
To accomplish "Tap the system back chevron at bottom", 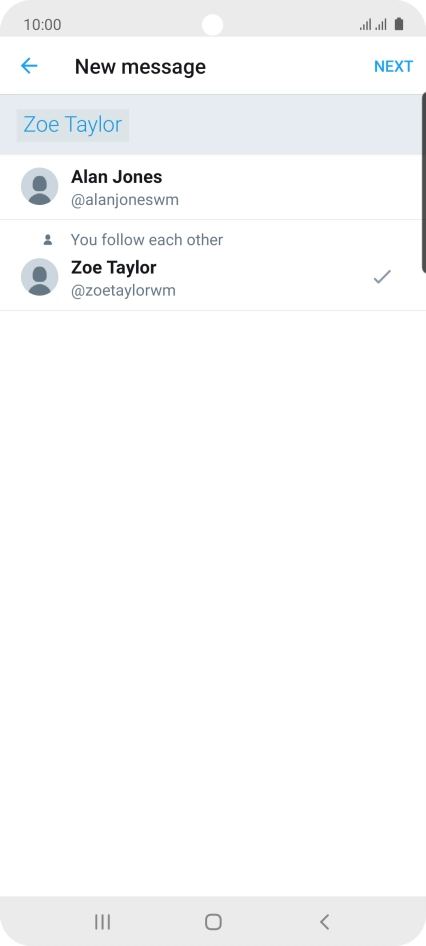I will (324, 921).
